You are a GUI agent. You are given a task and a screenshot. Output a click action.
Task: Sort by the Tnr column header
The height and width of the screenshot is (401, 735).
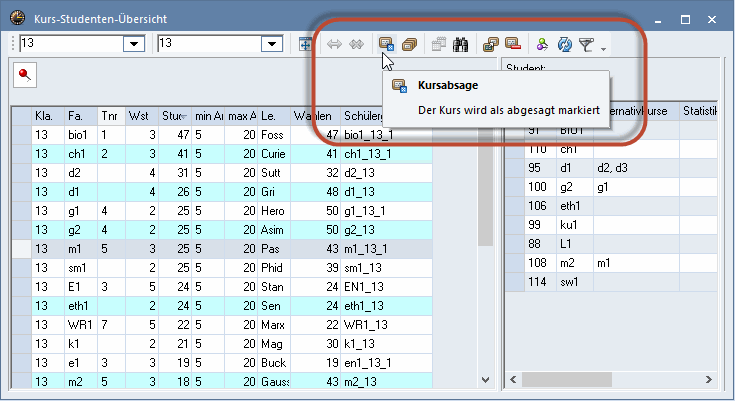111,116
